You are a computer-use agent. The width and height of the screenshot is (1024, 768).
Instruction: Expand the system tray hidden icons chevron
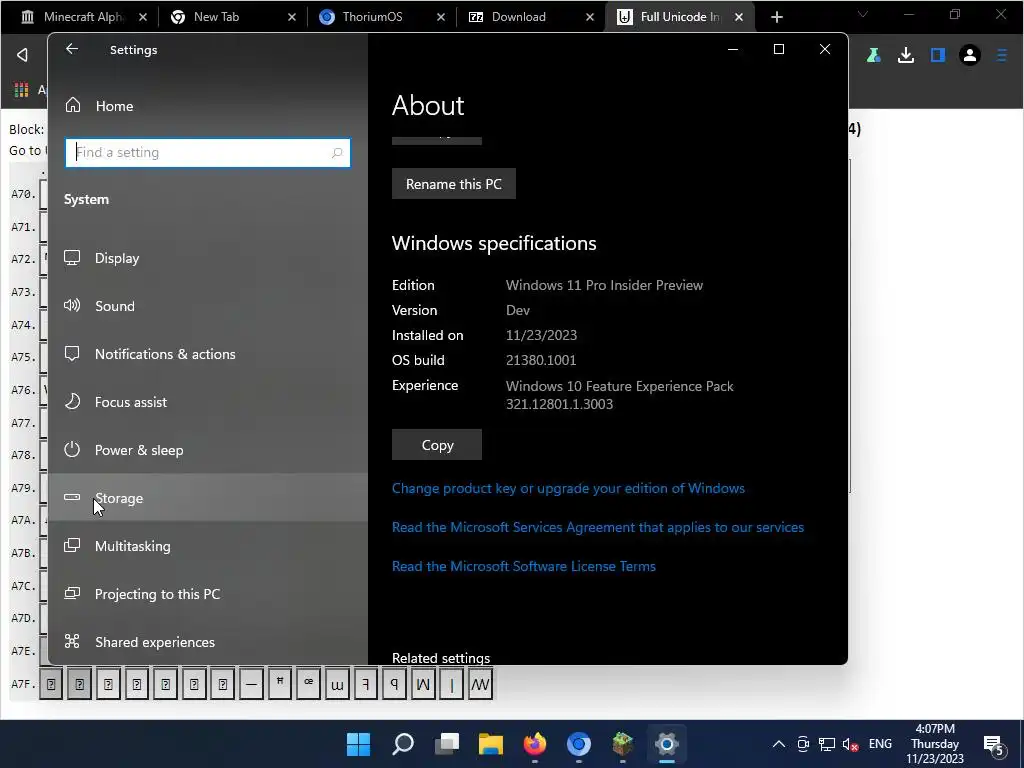pos(778,744)
